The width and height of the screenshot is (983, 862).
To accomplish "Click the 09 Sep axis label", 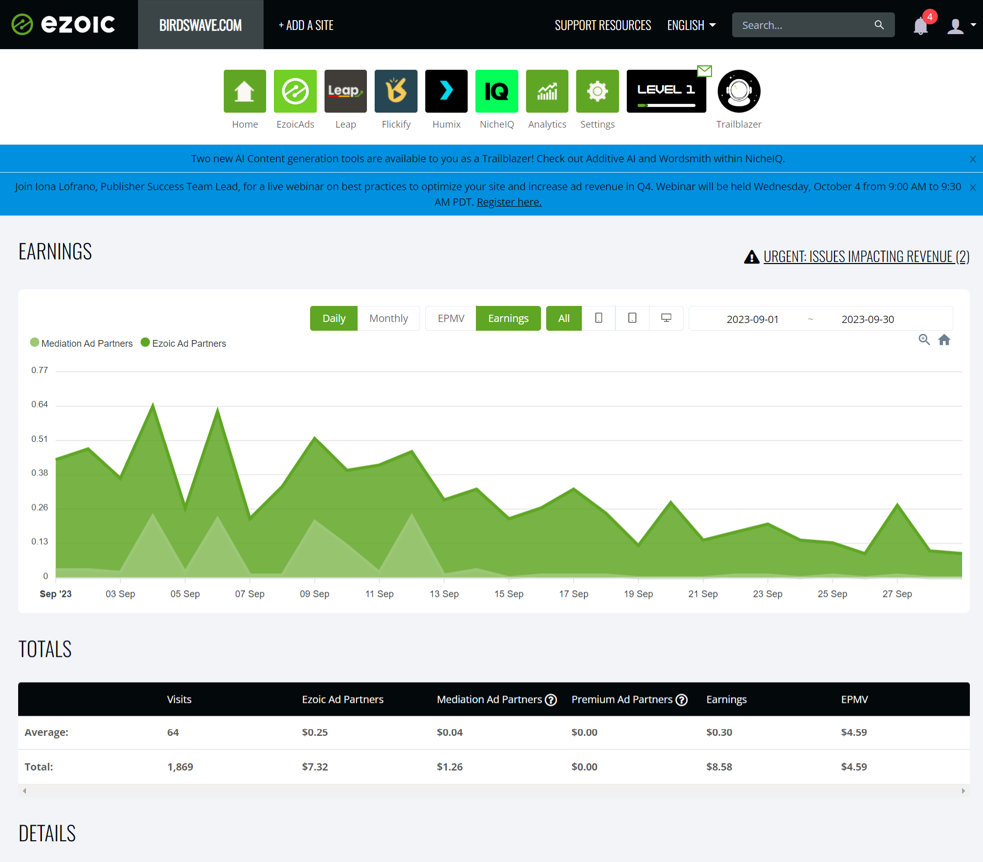I will click(x=314, y=594).
